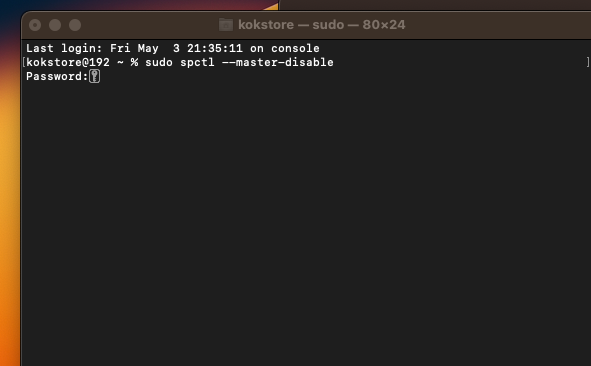Image resolution: width=591 pixels, height=366 pixels.
Task: Click the word "sudo" in the command
Action: [x=159, y=62]
